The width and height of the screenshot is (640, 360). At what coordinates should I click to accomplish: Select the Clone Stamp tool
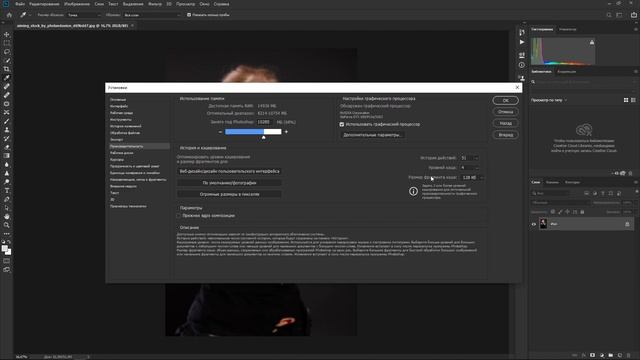[x=7, y=129]
